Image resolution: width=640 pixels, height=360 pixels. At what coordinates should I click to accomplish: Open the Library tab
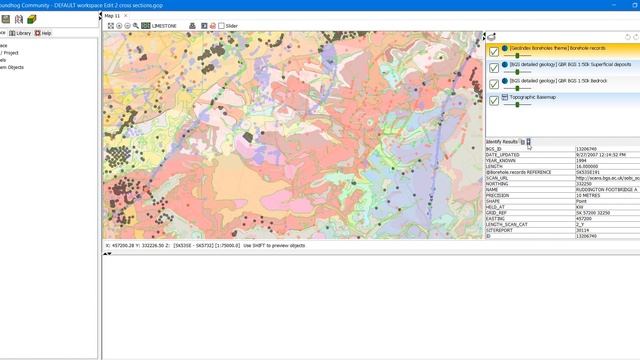click(20, 33)
